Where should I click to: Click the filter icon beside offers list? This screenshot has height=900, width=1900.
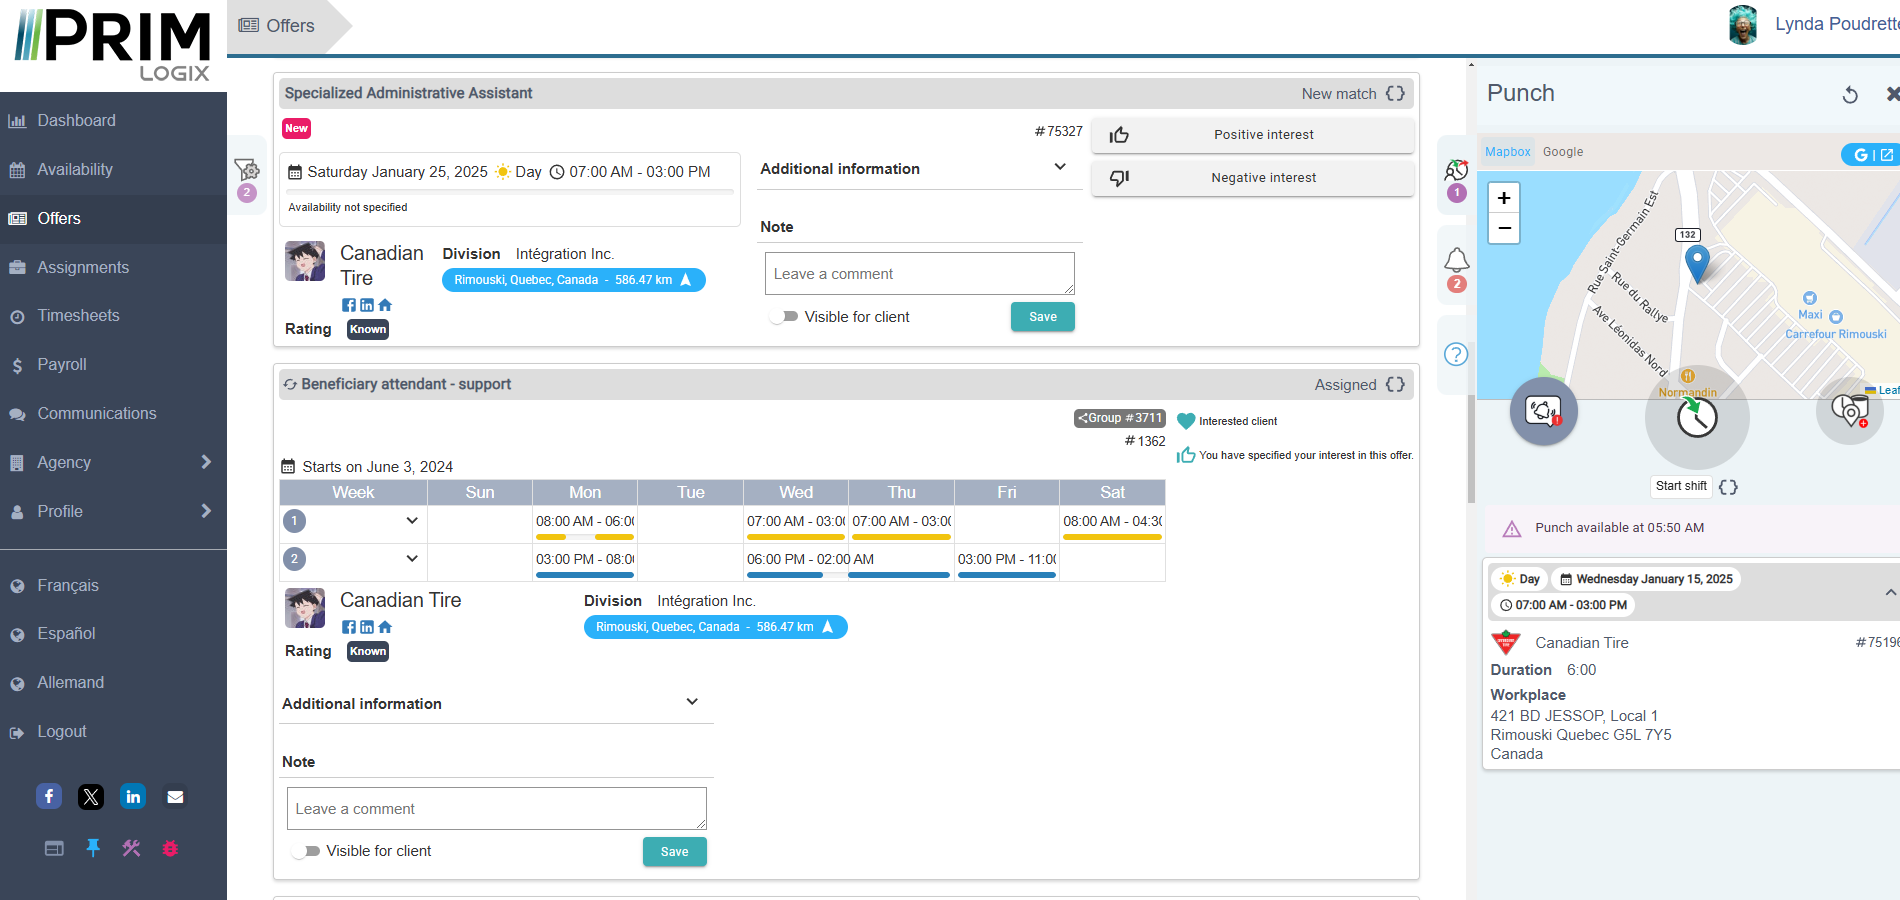pyautogui.click(x=246, y=170)
